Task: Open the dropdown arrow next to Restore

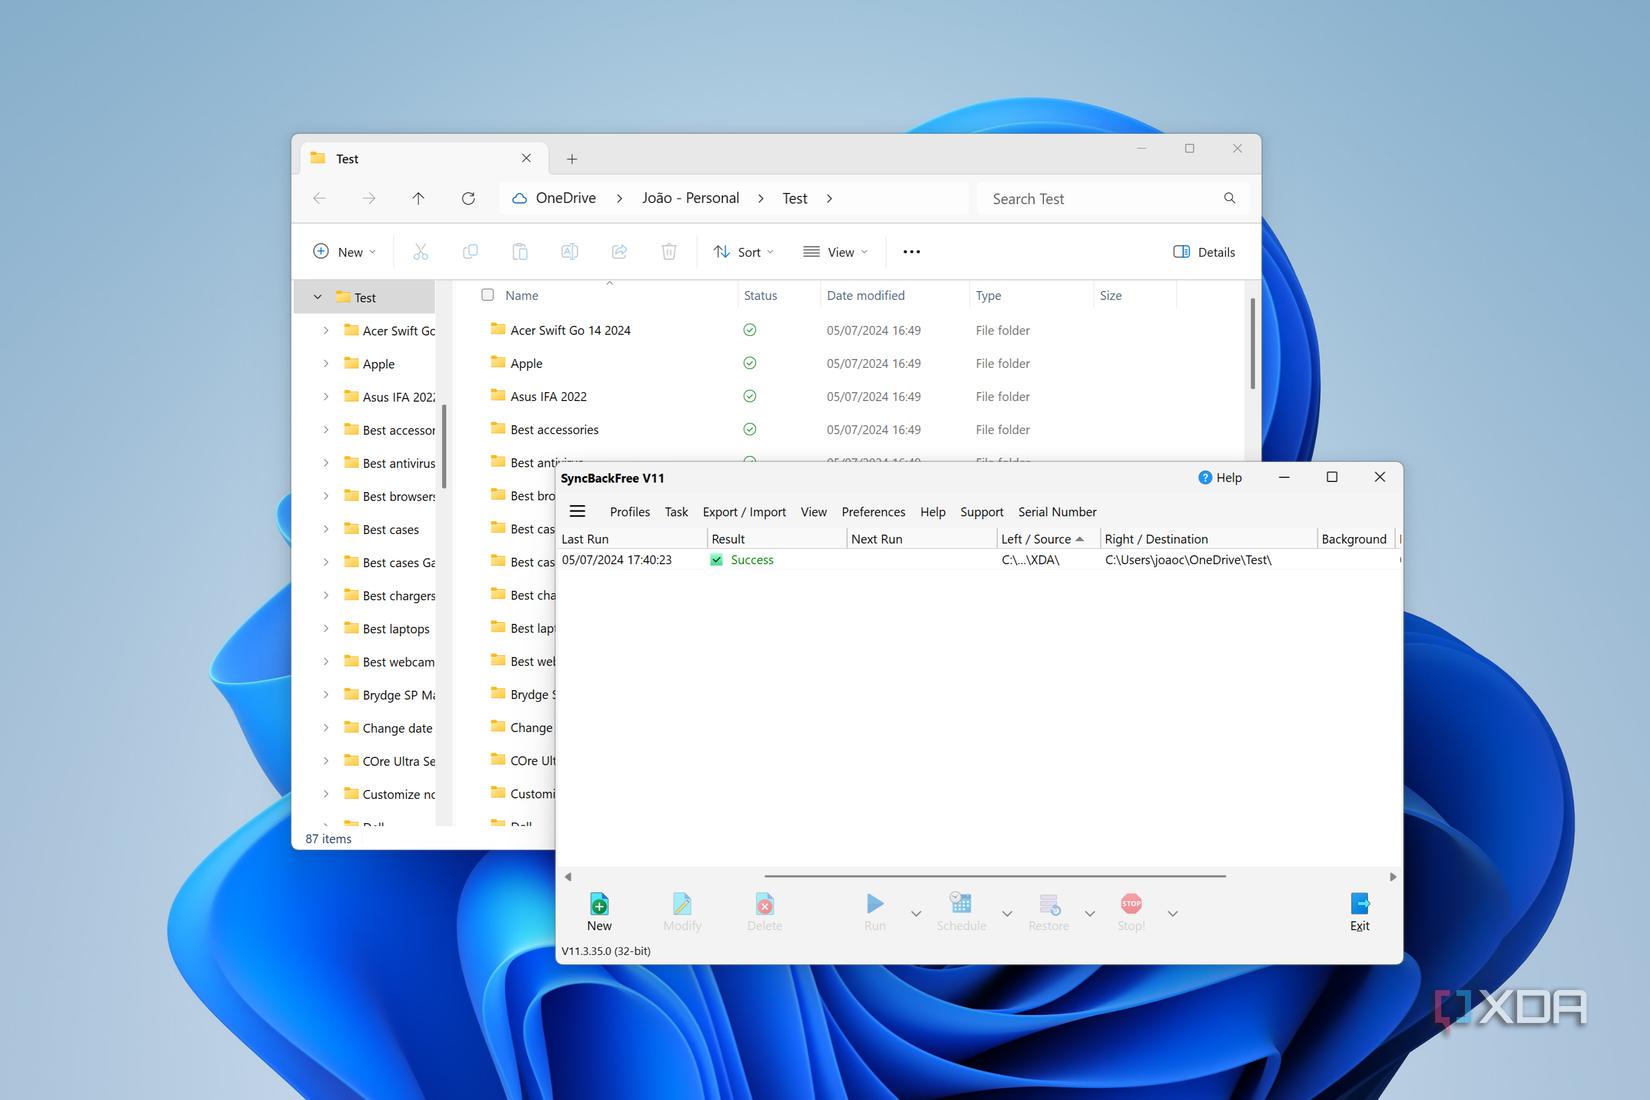Action: [1090, 913]
